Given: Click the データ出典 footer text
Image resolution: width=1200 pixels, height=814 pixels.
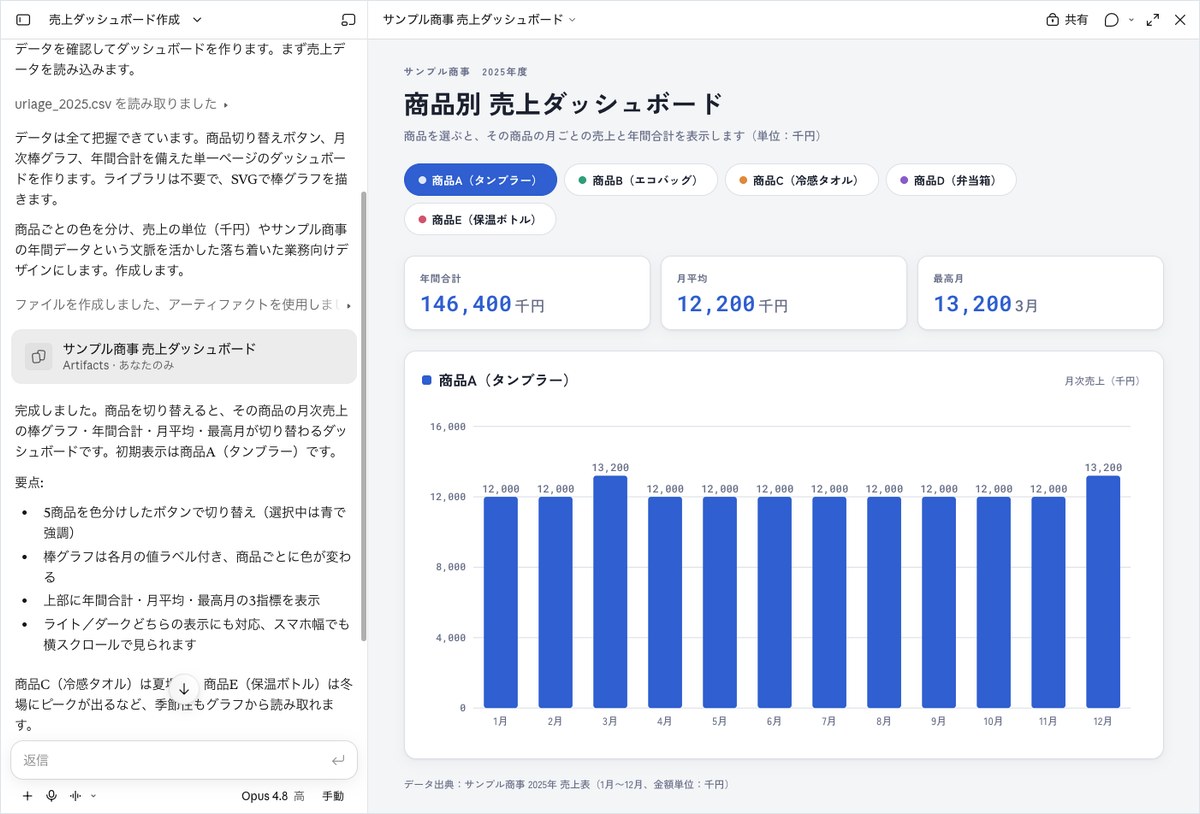Looking at the screenshot, I should coord(567,785).
